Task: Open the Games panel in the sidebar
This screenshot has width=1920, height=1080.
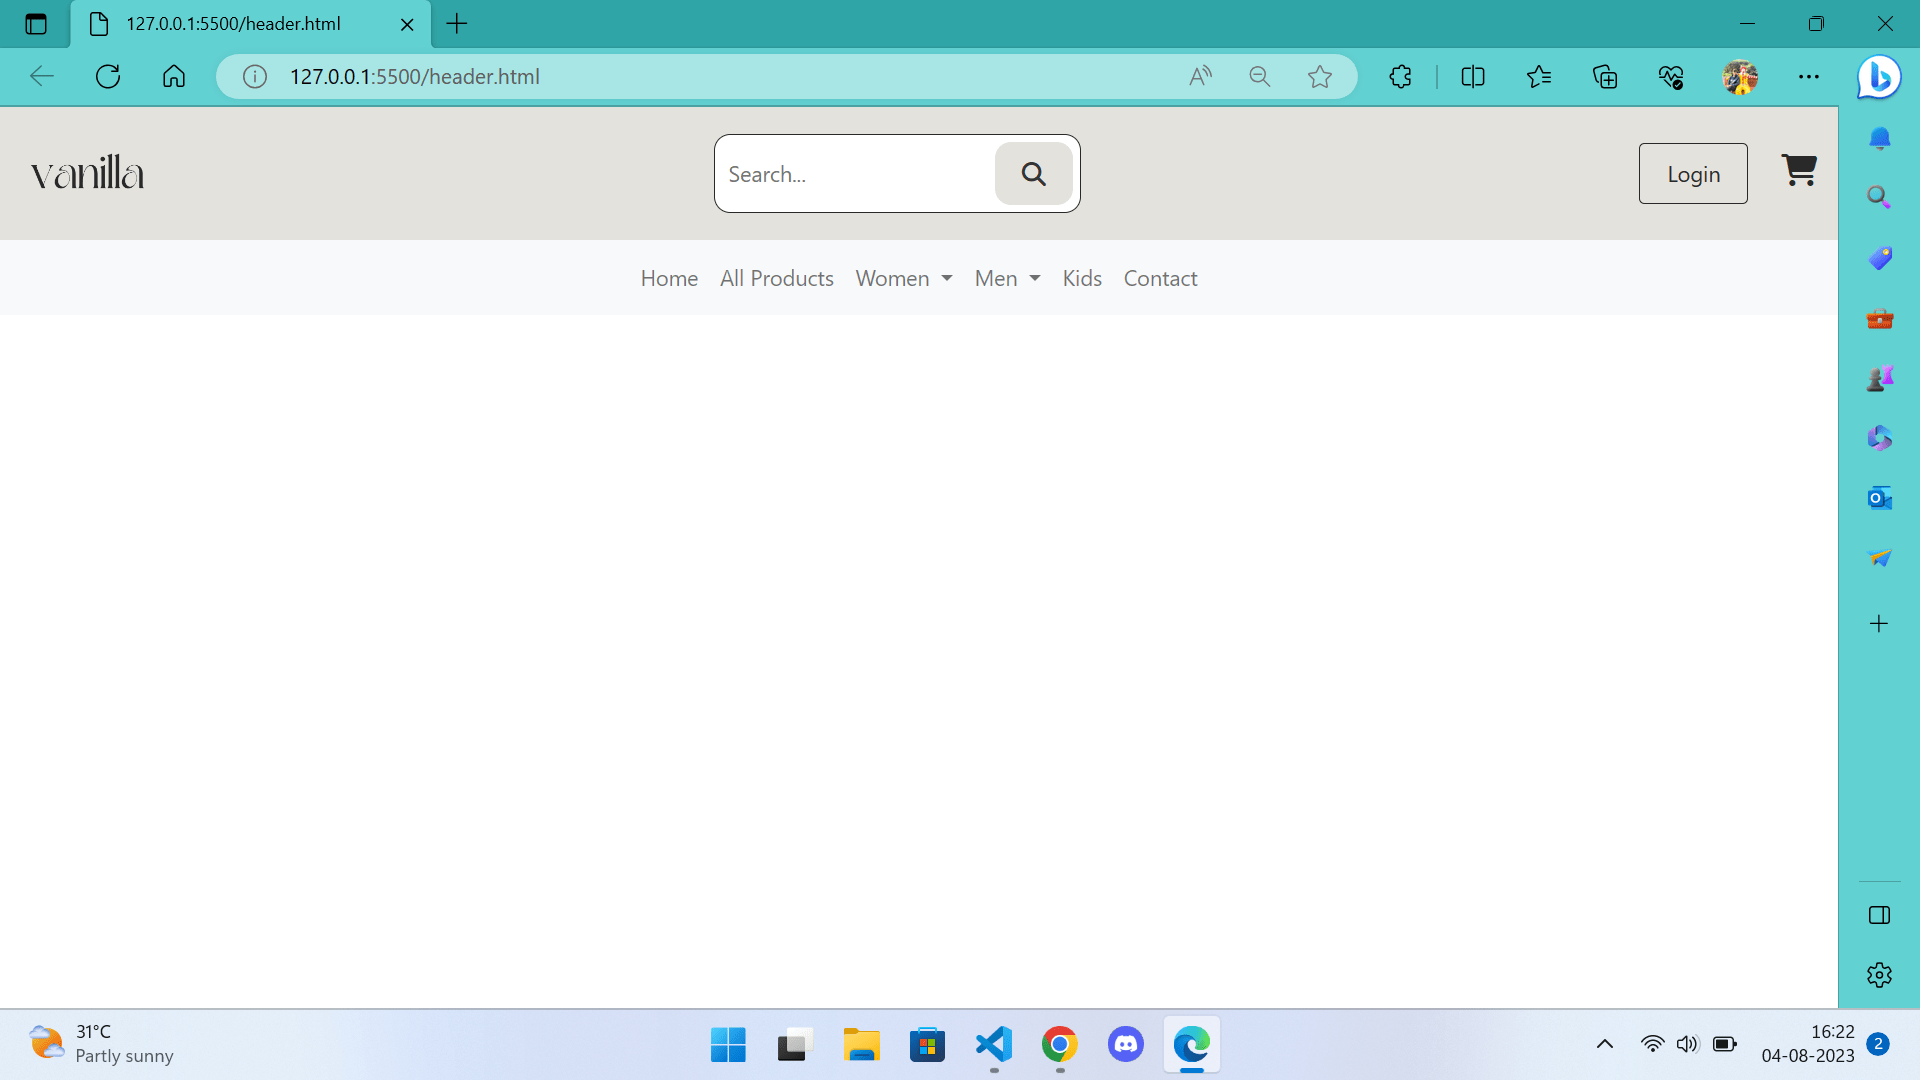Action: tap(1879, 378)
